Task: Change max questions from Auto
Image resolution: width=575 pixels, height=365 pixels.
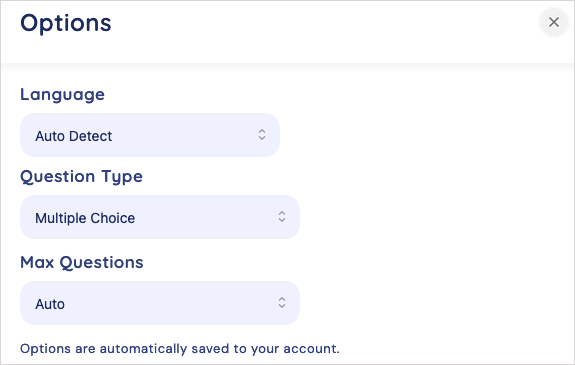Action: click(x=160, y=303)
